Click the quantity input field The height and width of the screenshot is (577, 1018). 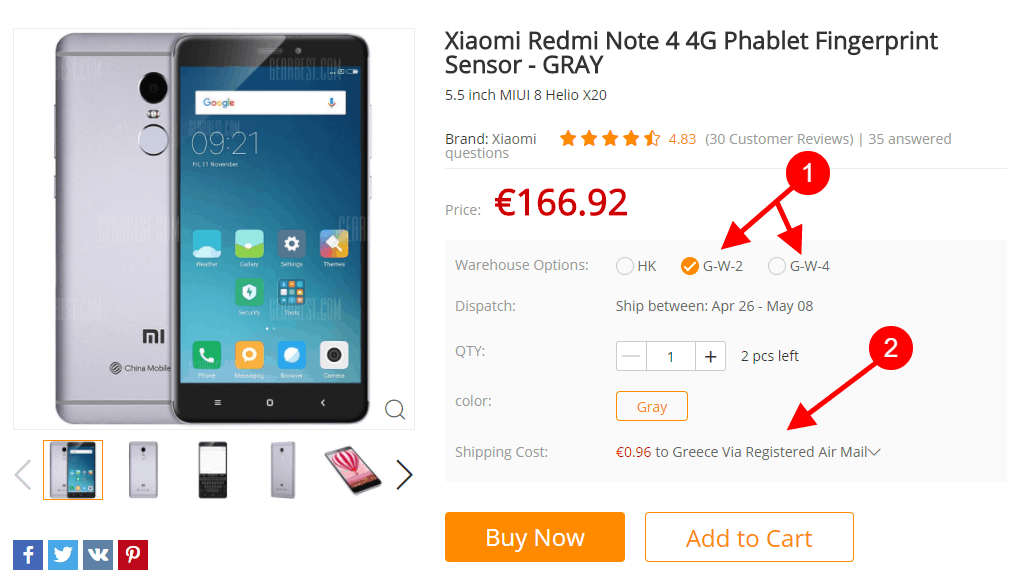pos(671,356)
